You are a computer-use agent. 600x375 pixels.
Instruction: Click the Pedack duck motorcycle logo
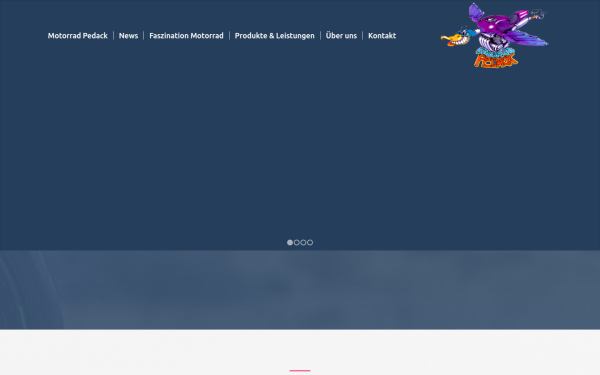(x=494, y=35)
